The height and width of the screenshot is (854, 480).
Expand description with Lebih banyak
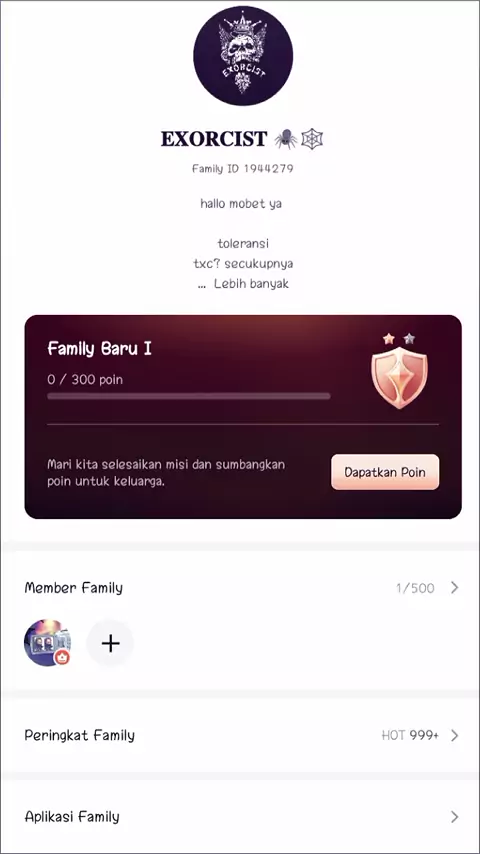point(251,284)
